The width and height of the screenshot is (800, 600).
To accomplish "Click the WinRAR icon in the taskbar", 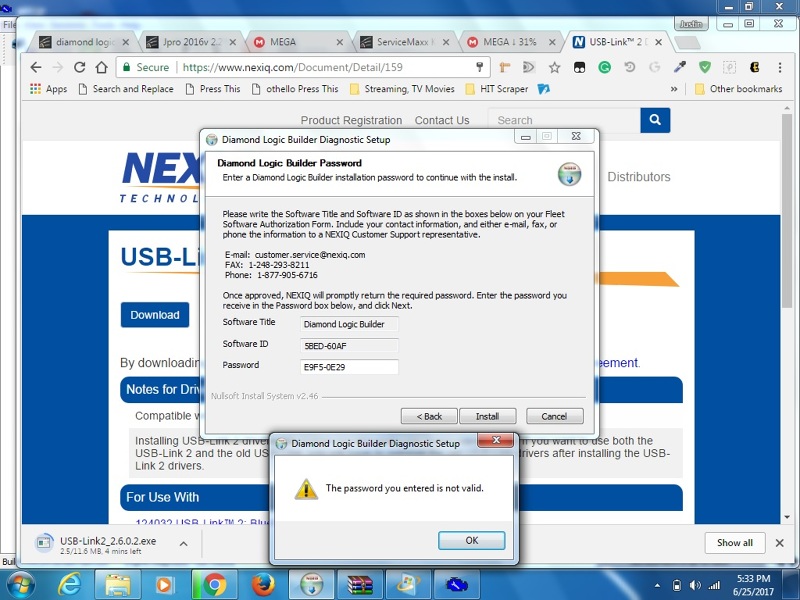I will click(x=359, y=584).
